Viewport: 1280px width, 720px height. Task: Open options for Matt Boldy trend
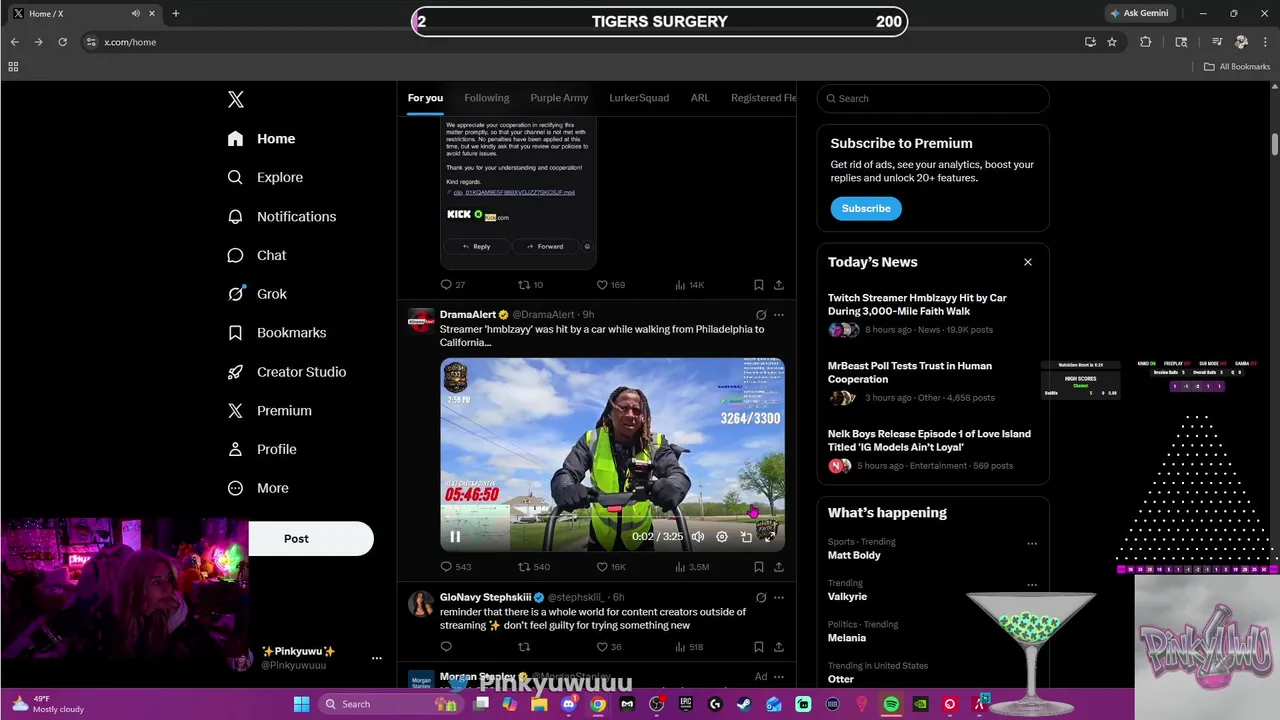pyautogui.click(x=1032, y=544)
